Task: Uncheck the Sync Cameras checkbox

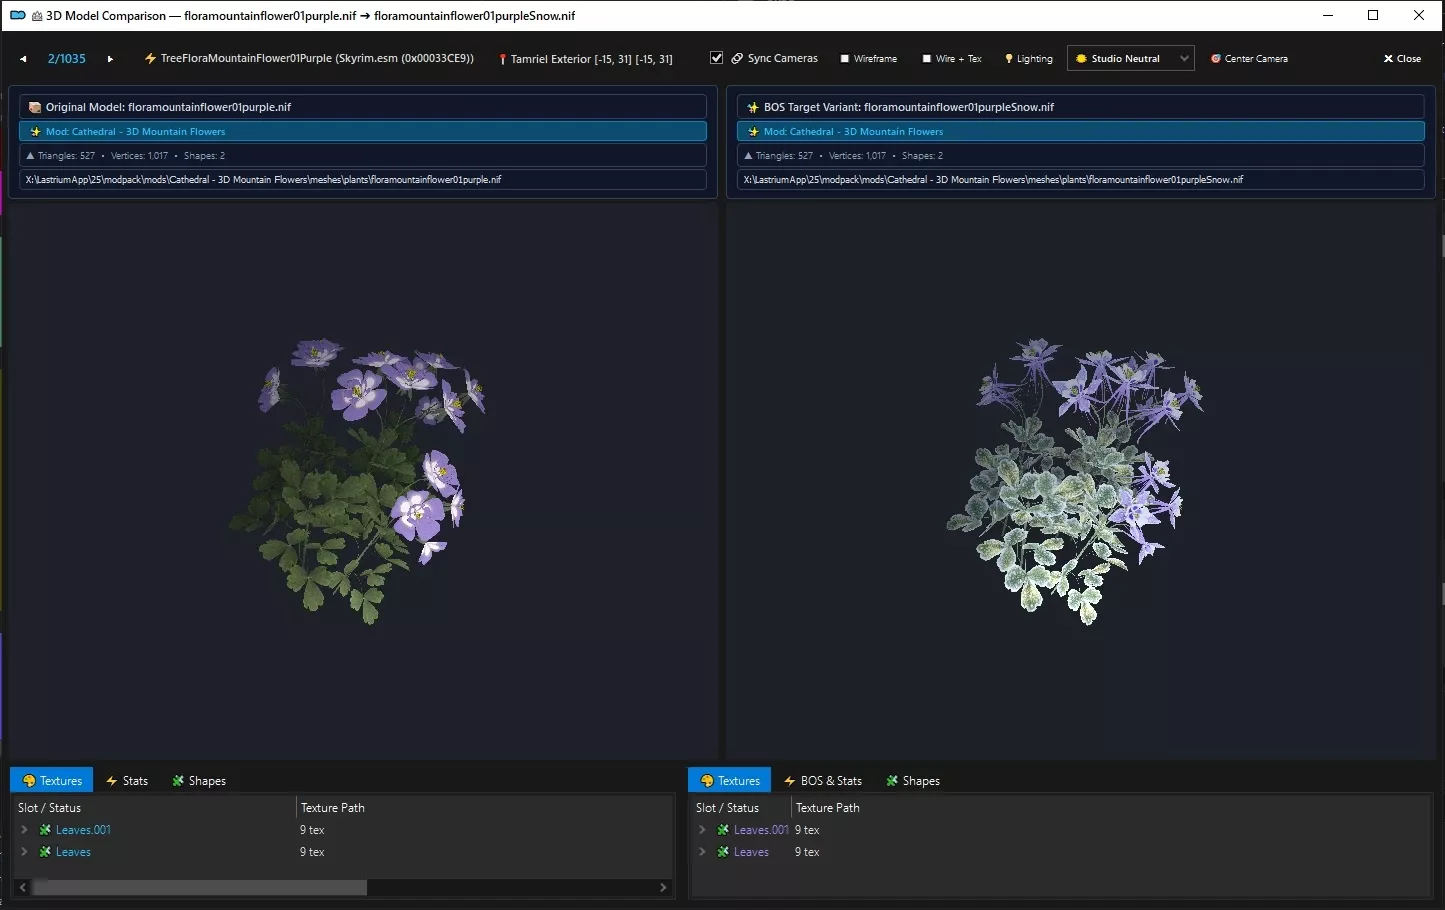Action: point(716,58)
